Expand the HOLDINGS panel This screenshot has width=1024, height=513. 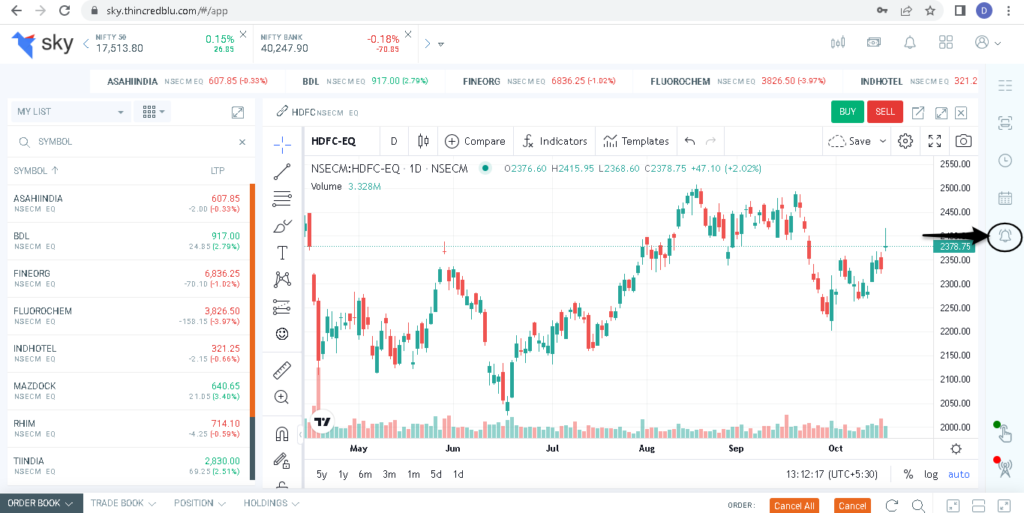[x=271, y=503]
